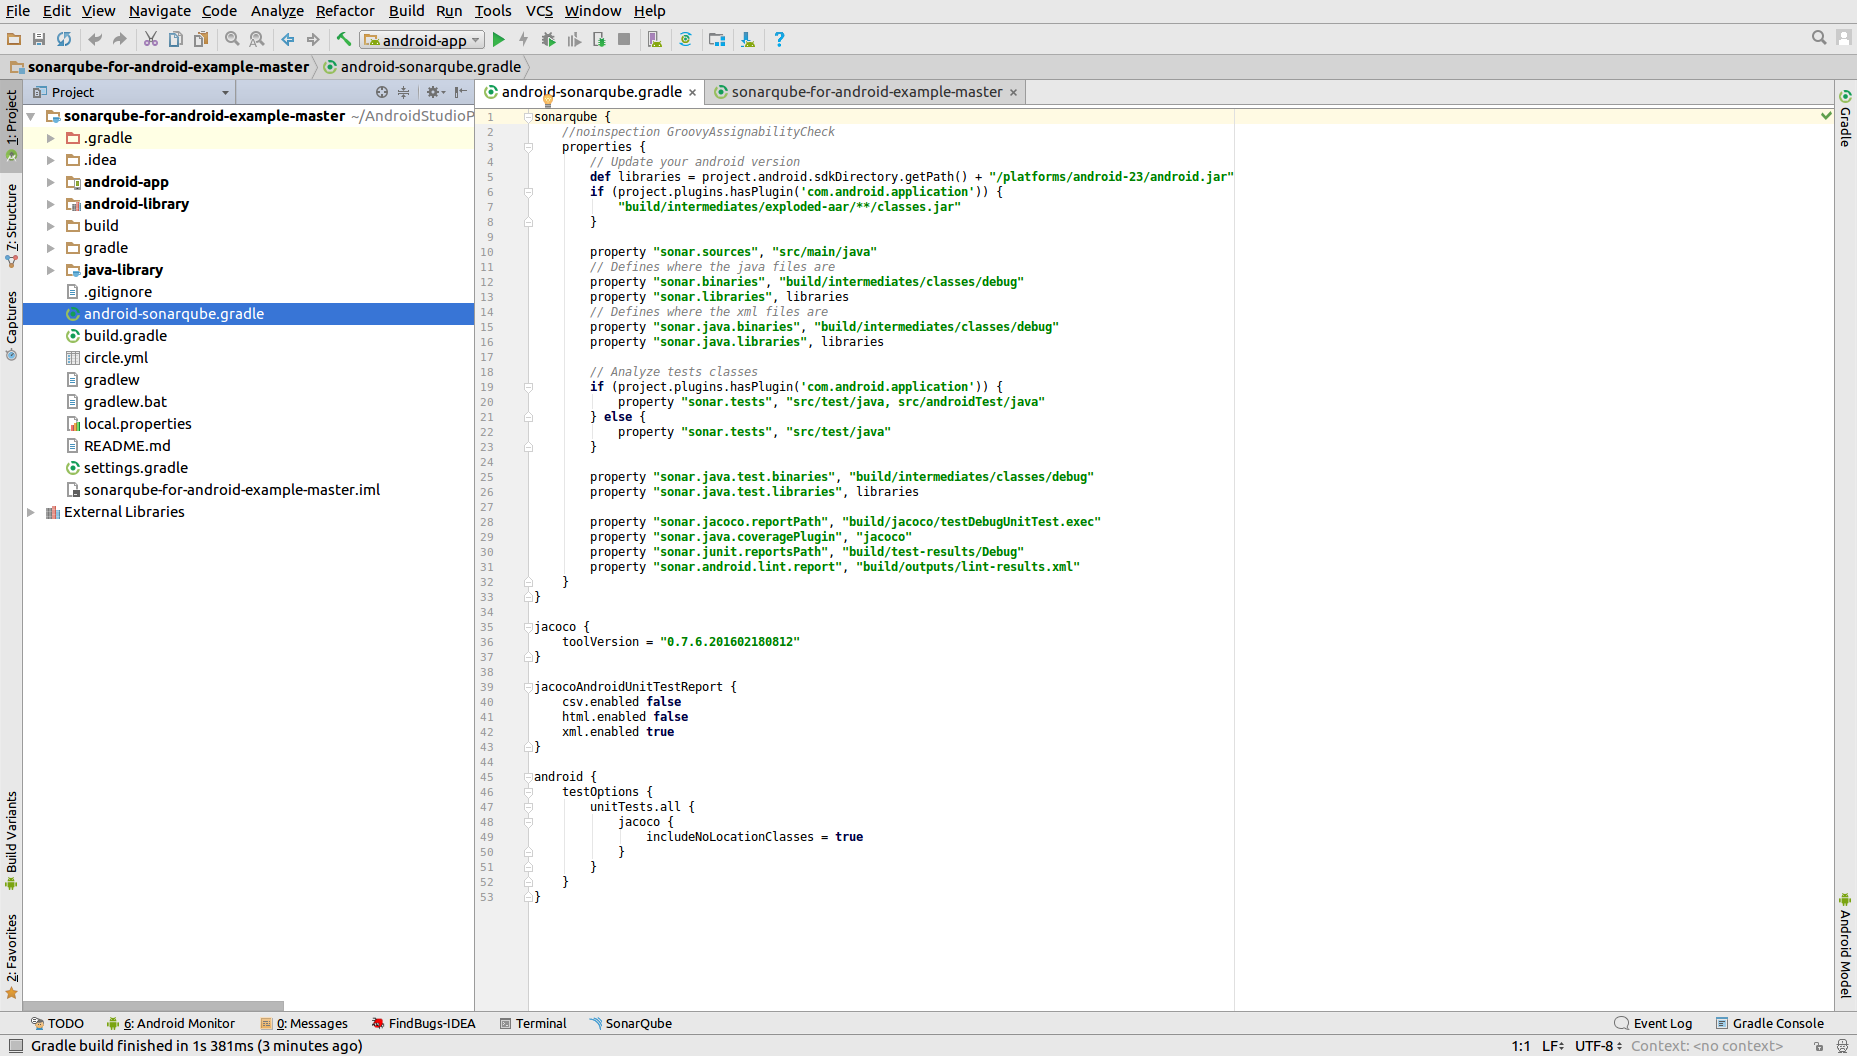Open the FindBugs-IDEA tool window
1857x1056 pixels.
[423, 1023]
